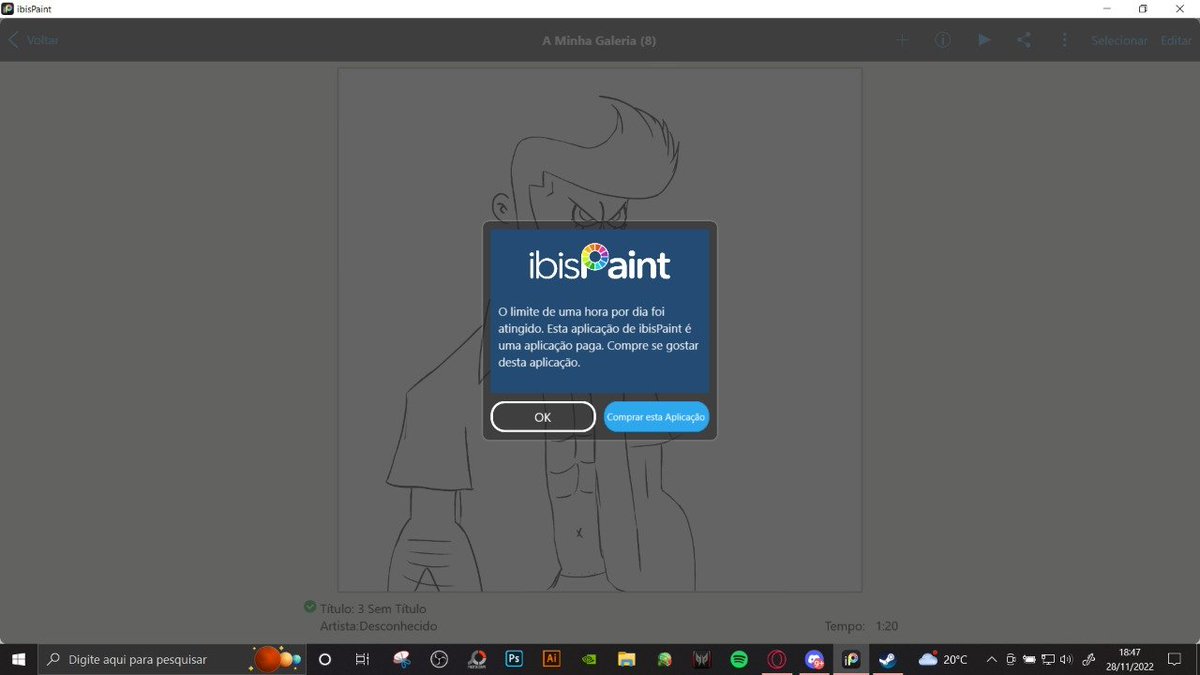
Task: Click A Minha Galeria (8) title
Action: [x=599, y=41]
